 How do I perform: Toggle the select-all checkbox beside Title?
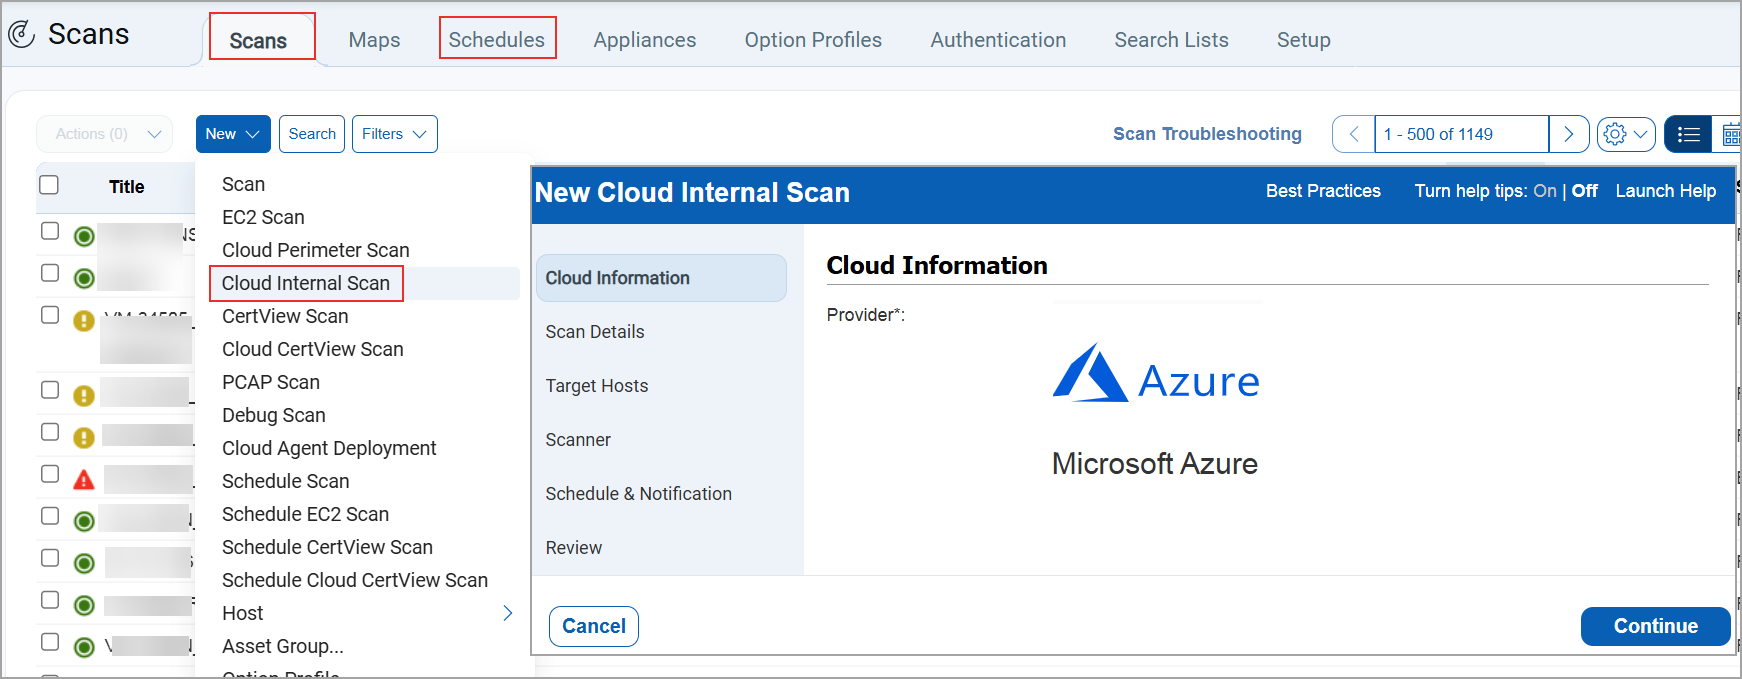(x=49, y=185)
